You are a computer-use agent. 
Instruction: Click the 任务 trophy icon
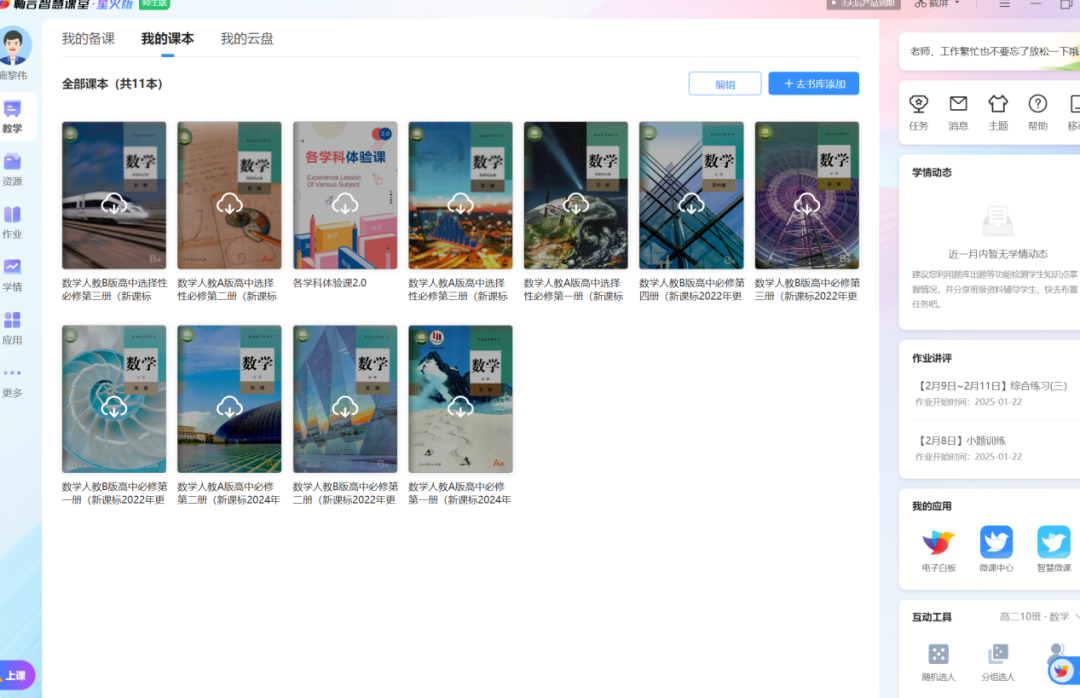click(x=918, y=111)
